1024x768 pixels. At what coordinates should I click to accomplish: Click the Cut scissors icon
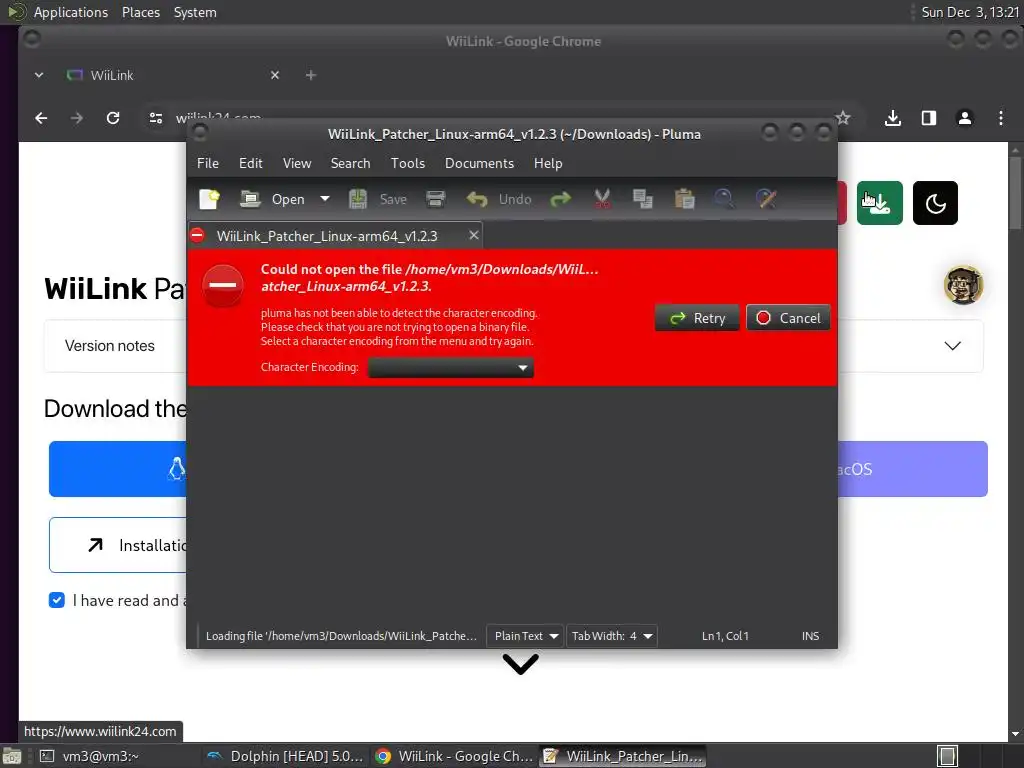click(x=602, y=199)
